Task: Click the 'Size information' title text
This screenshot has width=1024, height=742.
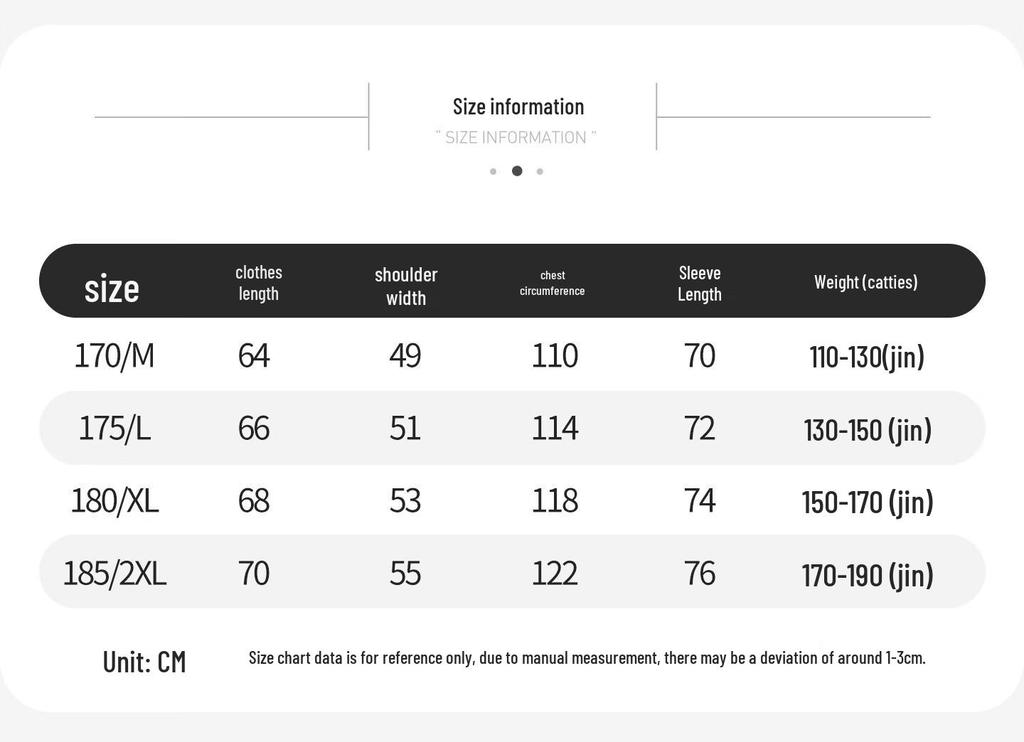Action: pos(519,106)
